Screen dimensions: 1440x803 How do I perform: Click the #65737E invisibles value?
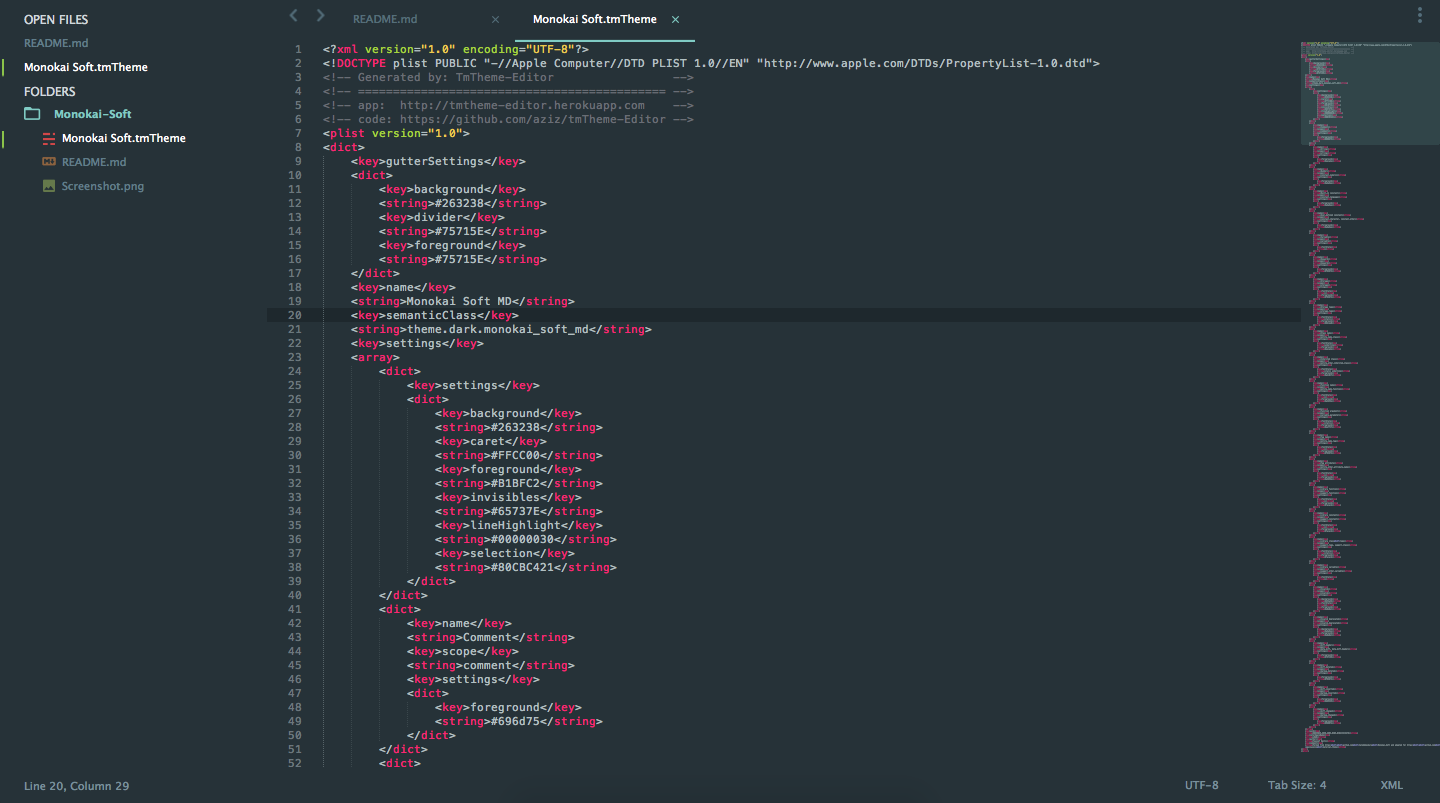click(515, 511)
